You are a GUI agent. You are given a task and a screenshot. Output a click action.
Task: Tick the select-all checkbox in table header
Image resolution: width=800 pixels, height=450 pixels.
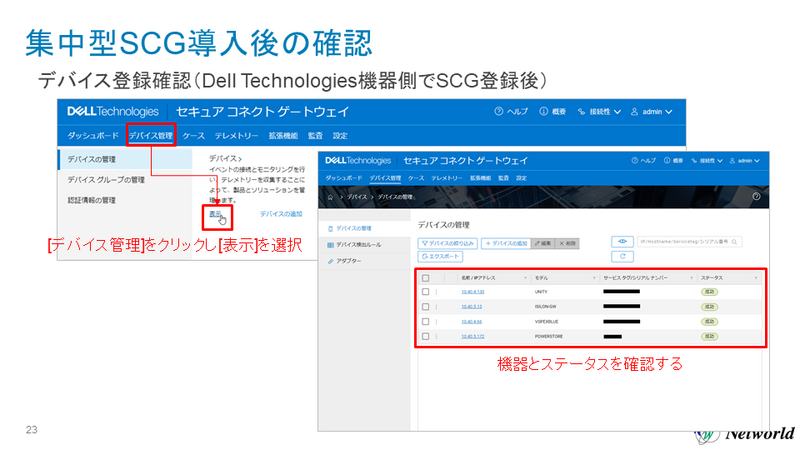(x=426, y=278)
